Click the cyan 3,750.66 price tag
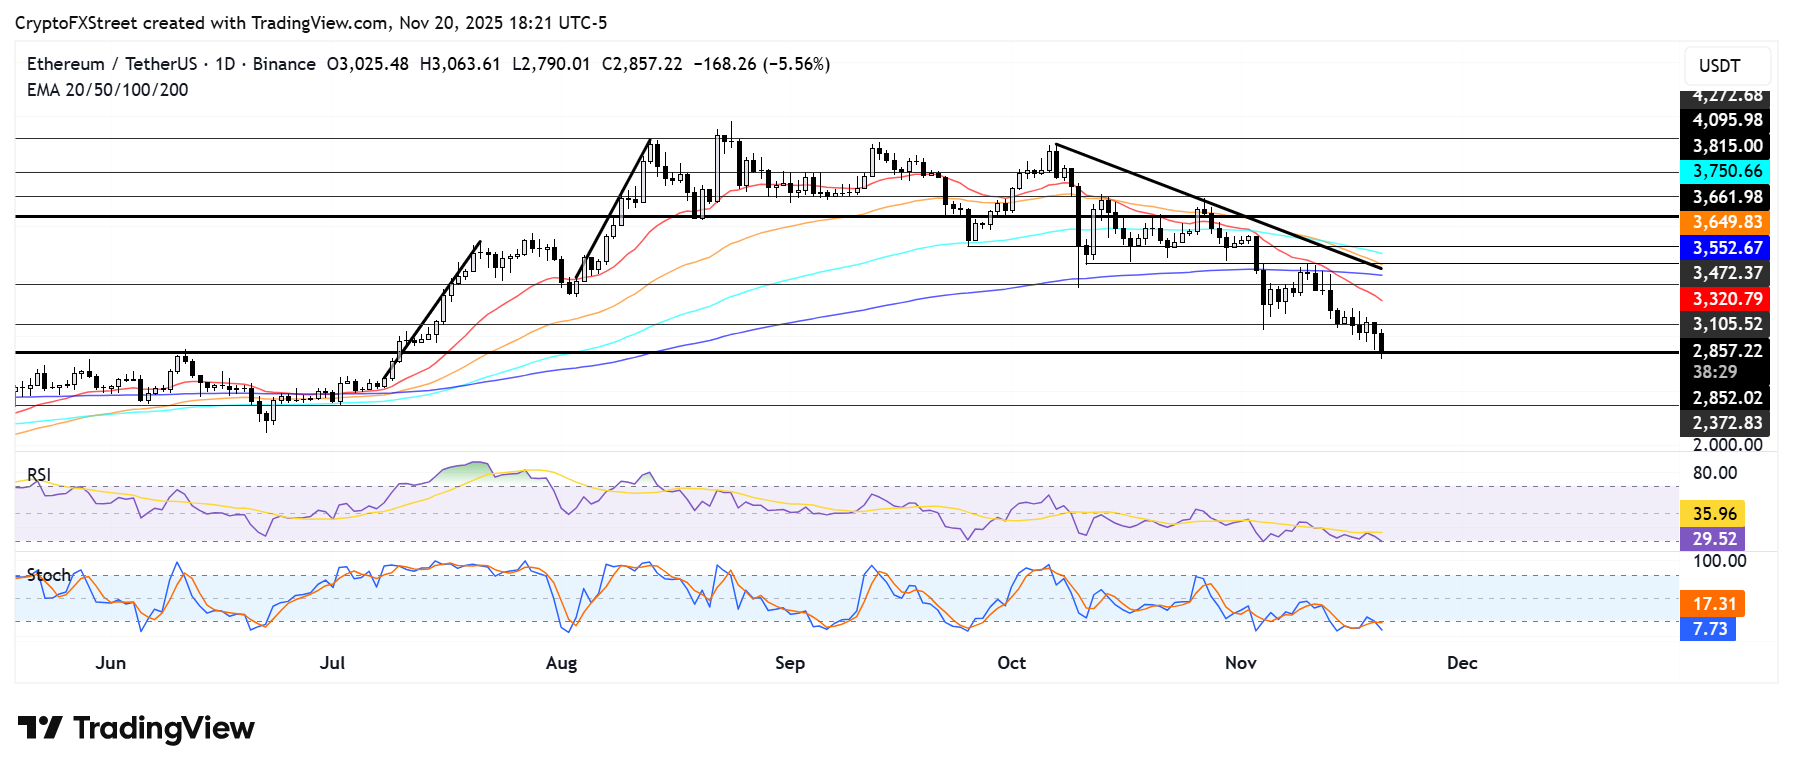 coord(1725,171)
